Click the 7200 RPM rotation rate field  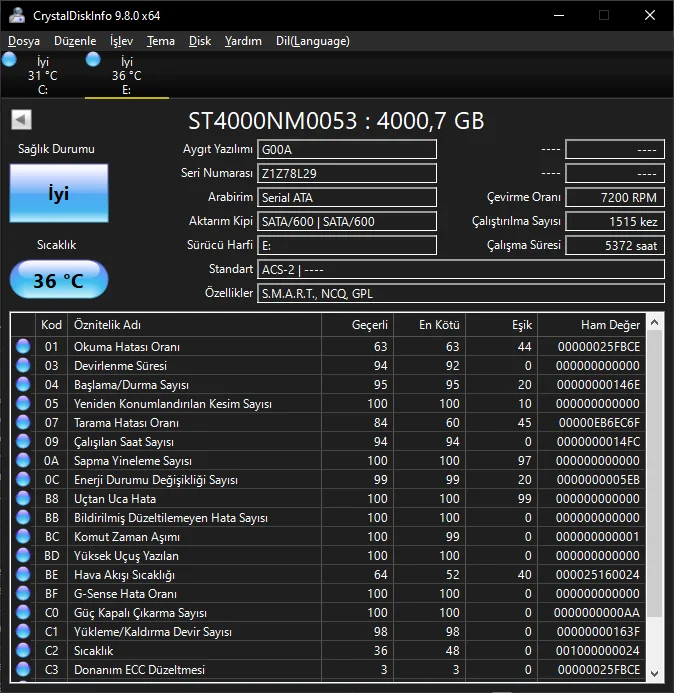coord(615,198)
